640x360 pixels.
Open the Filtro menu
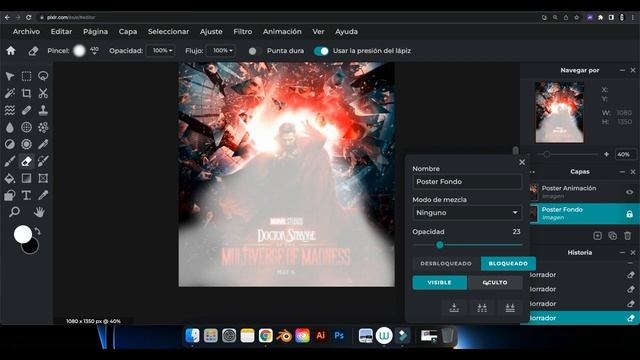tap(243, 31)
